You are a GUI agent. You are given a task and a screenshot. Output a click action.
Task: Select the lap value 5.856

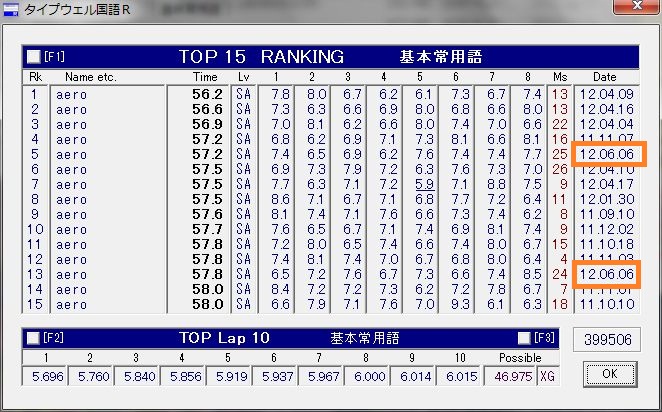[x=185, y=377]
